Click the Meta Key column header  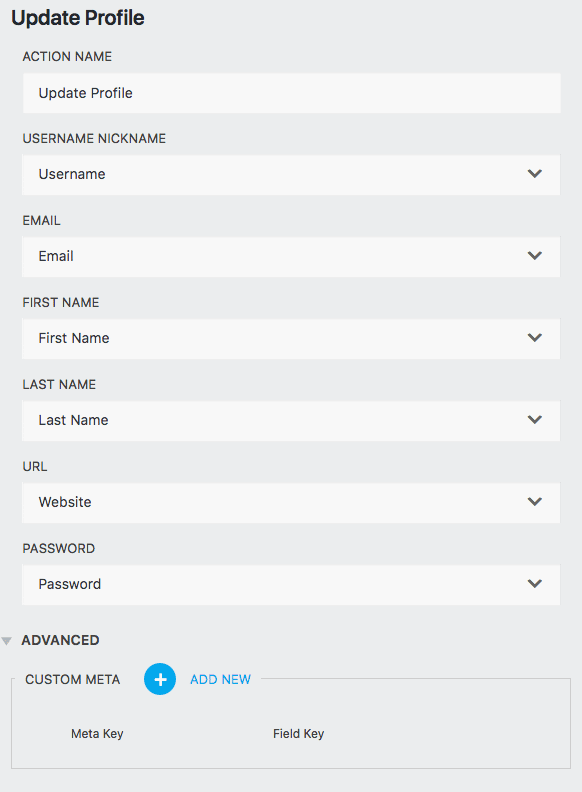click(97, 733)
